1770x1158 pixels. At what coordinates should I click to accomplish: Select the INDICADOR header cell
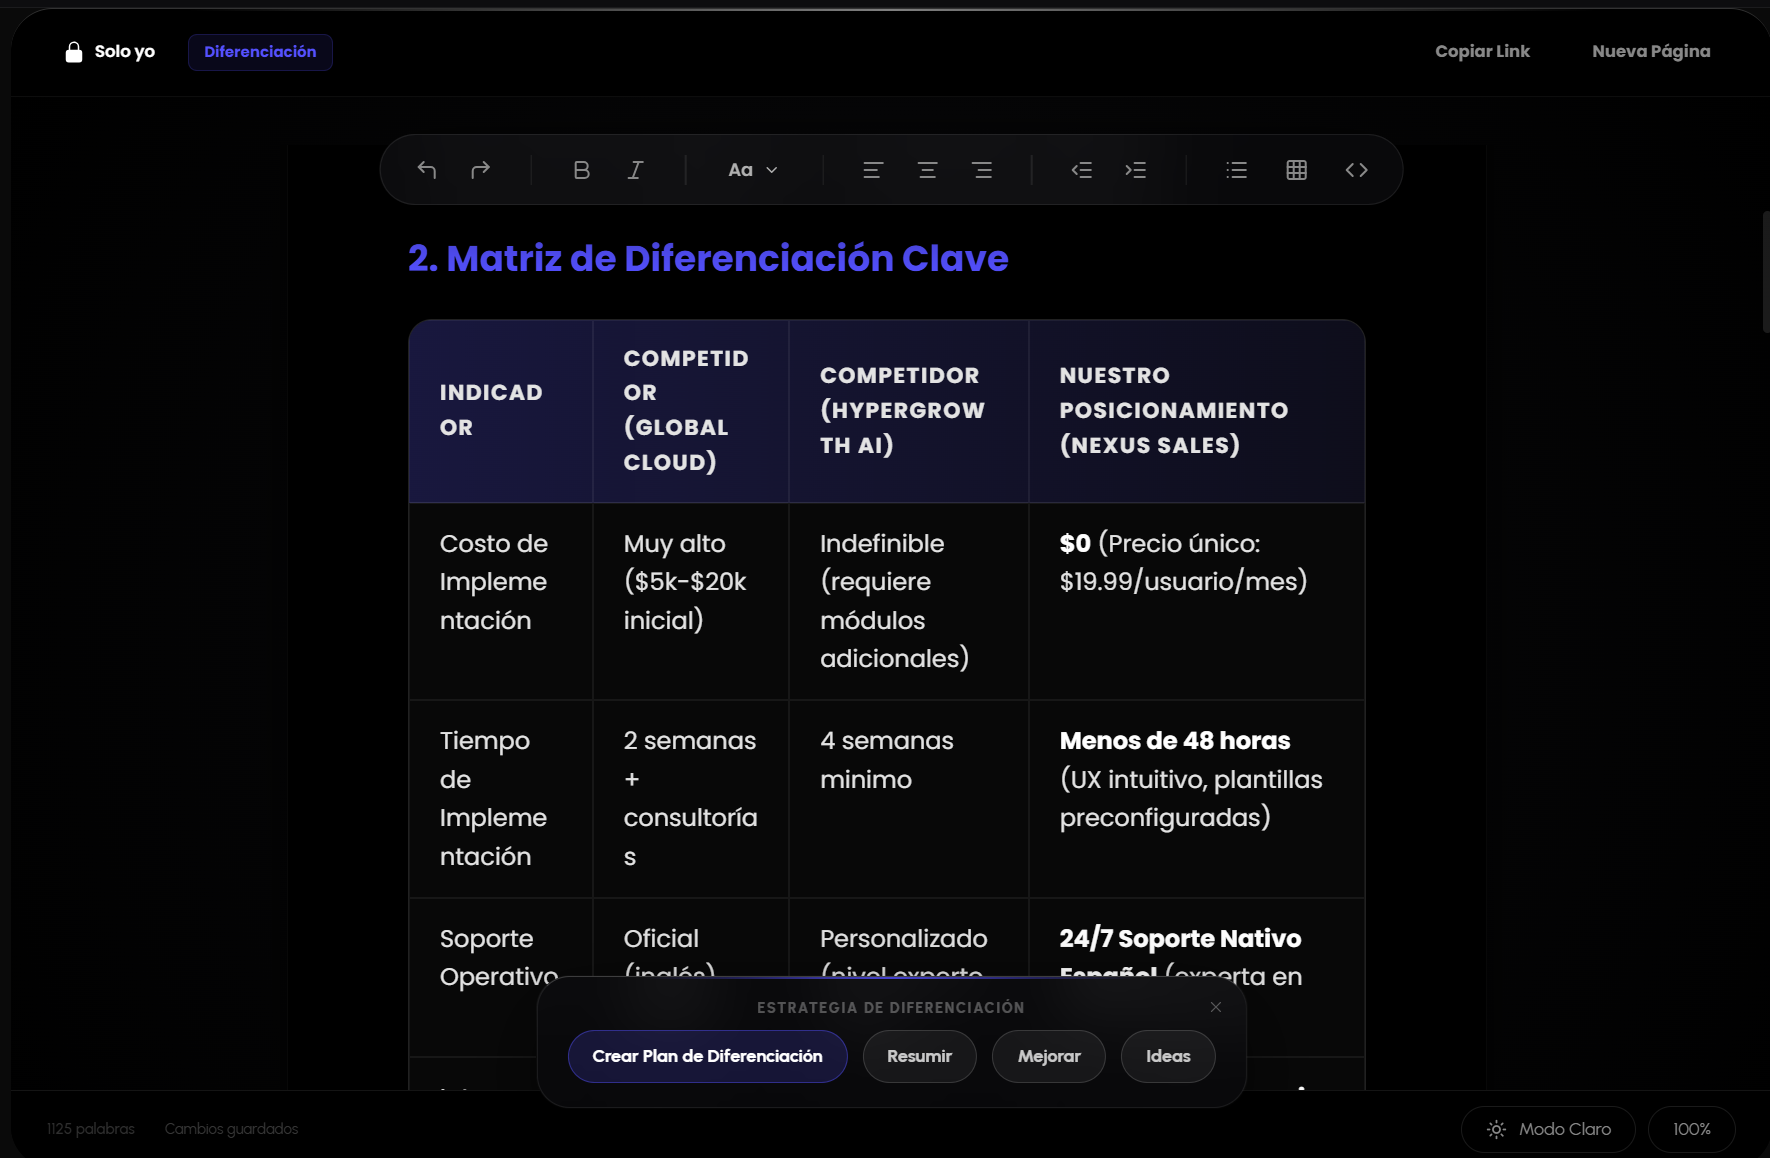(x=501, y=411)
